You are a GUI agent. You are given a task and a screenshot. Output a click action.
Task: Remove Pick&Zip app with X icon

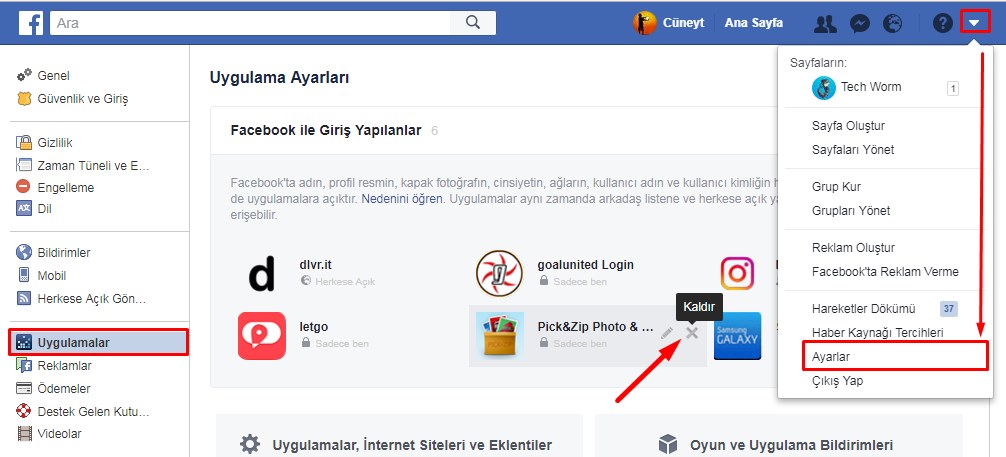point(691,332)
